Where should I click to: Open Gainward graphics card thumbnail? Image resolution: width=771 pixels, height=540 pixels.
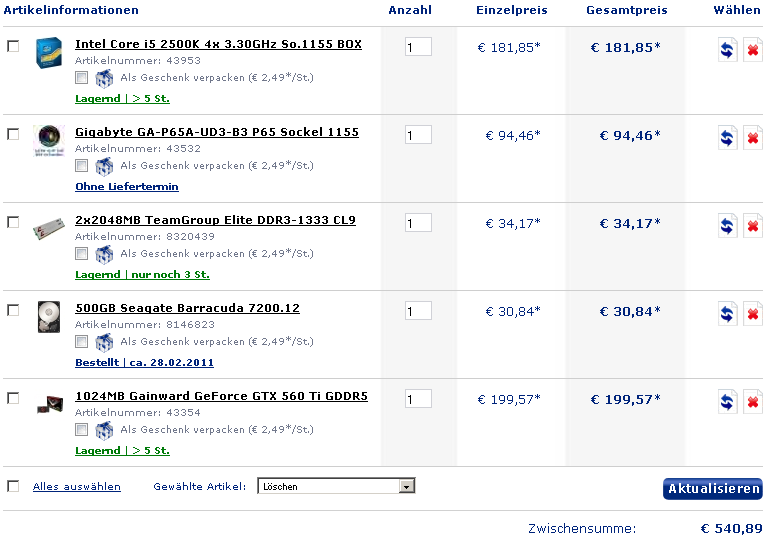pos(50,405)
